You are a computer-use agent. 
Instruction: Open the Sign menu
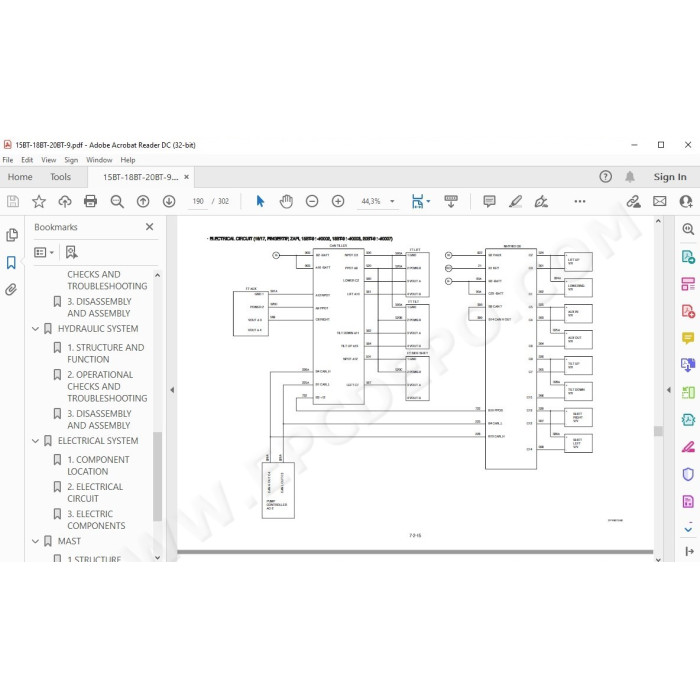[71, 160]
